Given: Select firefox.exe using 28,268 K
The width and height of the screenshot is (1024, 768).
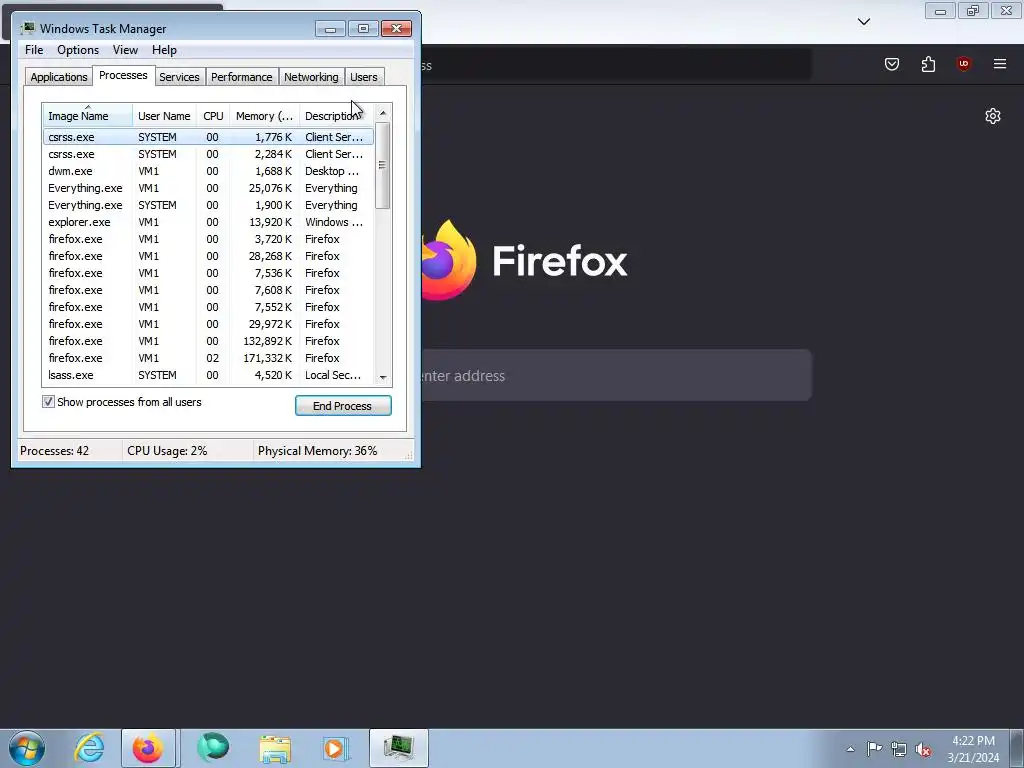Looking at the screenshot, I should (x=208, y=256).
